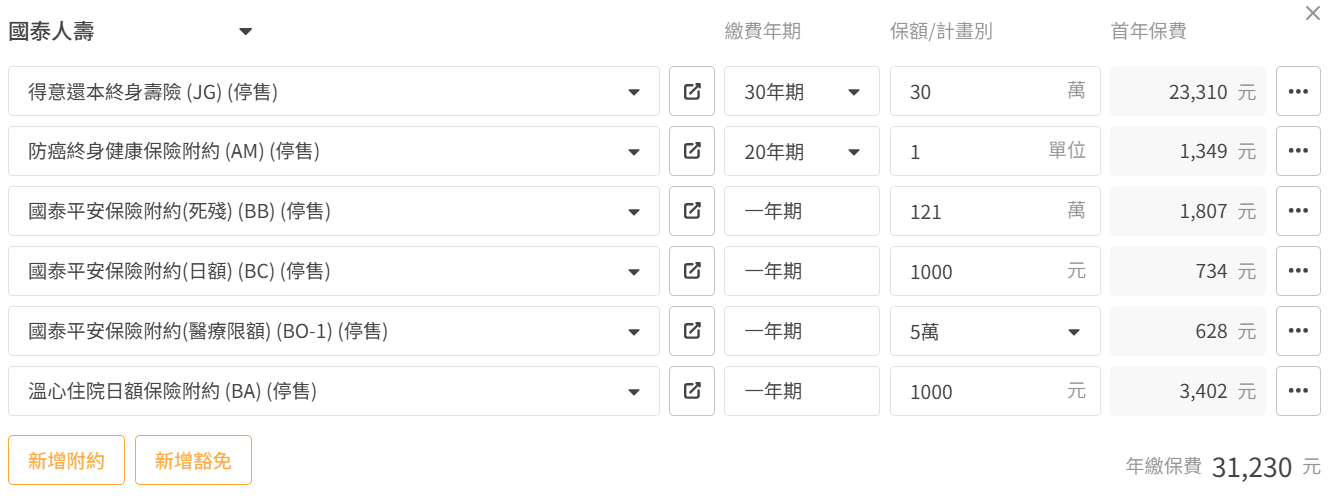Screen dimensions: 1331x502
Task: Click the 新增附約 button
Action: point(66,461)
